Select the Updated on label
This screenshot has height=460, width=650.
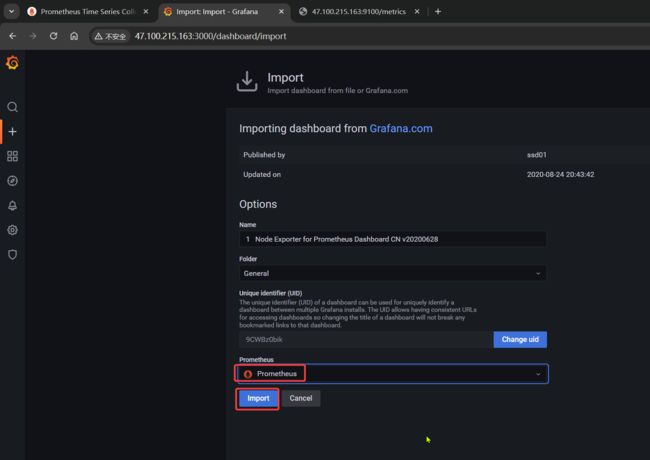(262, 175)
